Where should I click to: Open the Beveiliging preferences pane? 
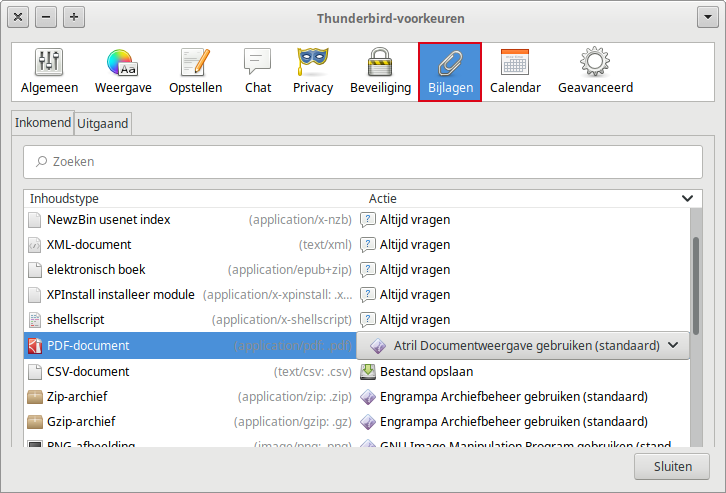[381, 72]
